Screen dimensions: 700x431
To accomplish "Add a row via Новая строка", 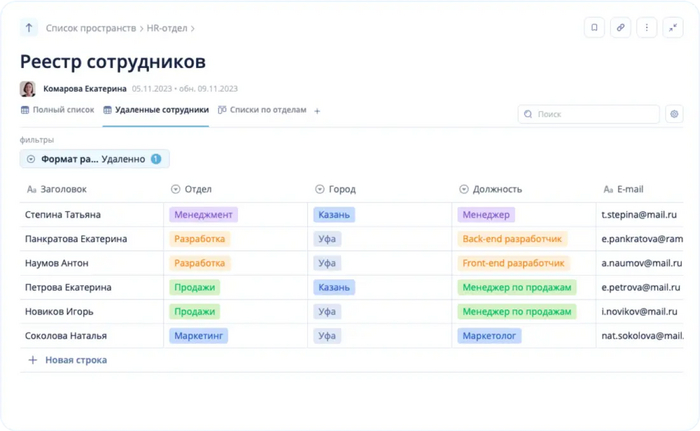I will coord(68,360).
